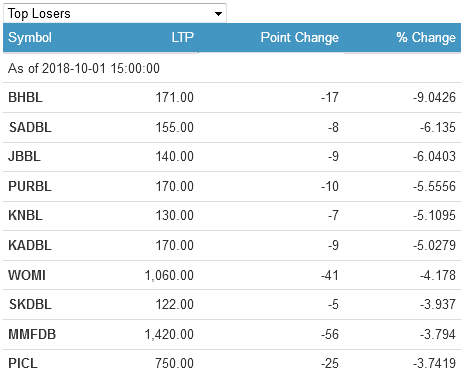463x376 pixels.
Task: Open the BHBL symbol link
Action: point(25,97)
